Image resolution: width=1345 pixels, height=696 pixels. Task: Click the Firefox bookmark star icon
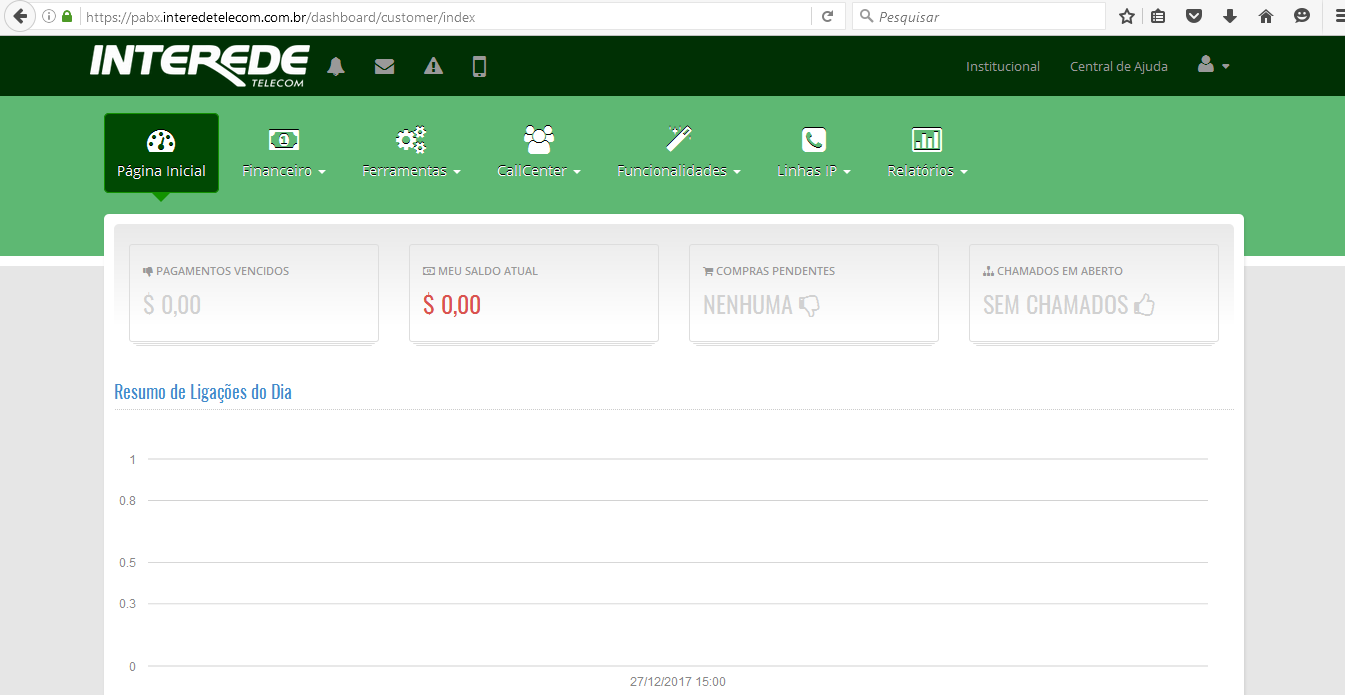tap(1127, 16)
